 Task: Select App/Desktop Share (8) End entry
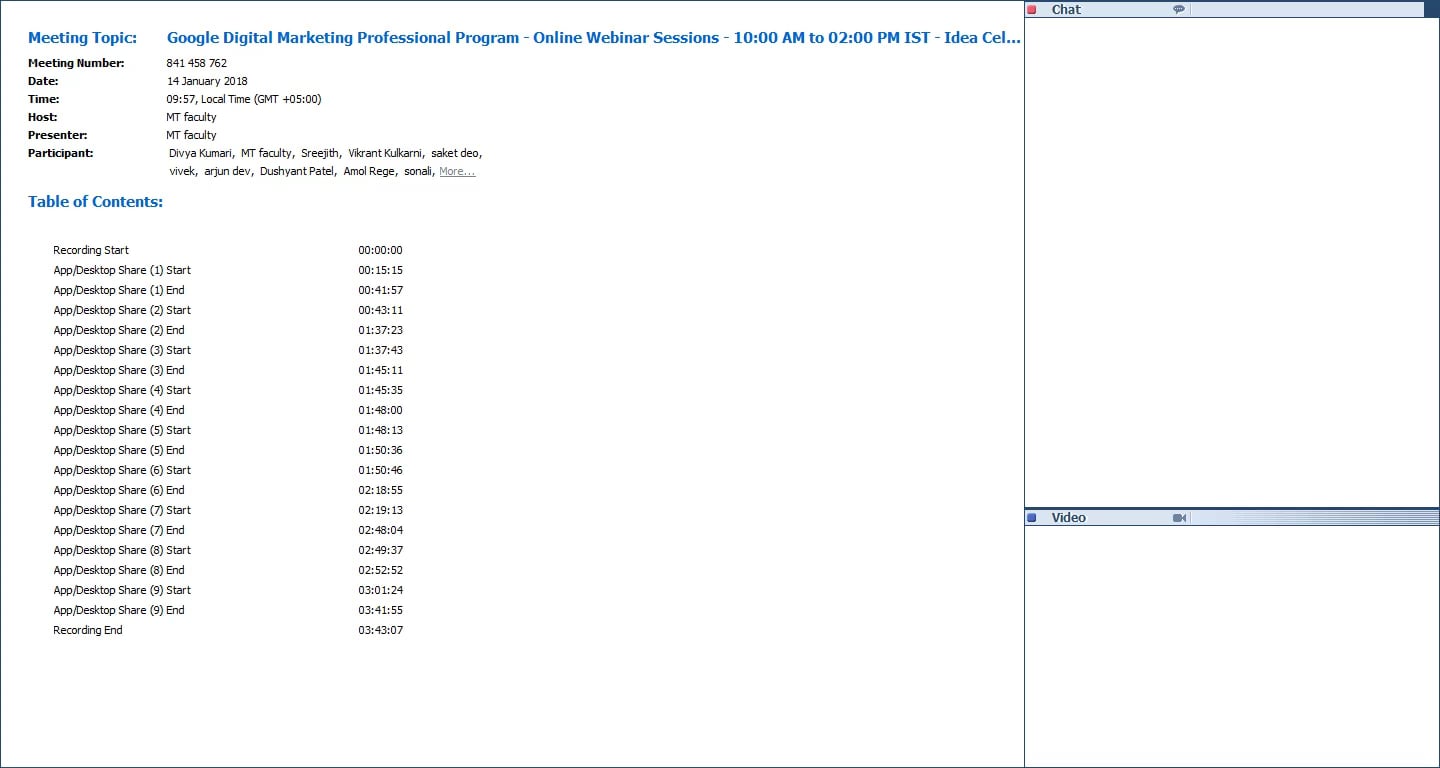pos(119,571)
